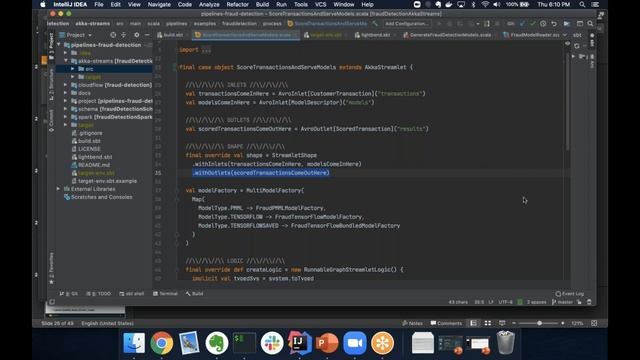Image resolution: width=640 pixels, height=360 pixels.
Task: Click the show history clock icon
Action: pyautogui.click(x=543, y=24)
